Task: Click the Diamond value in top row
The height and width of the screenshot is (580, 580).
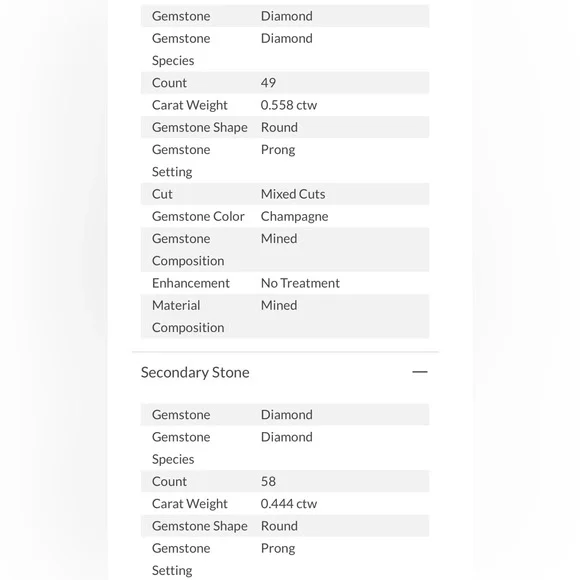Action: tap(287, 16)
